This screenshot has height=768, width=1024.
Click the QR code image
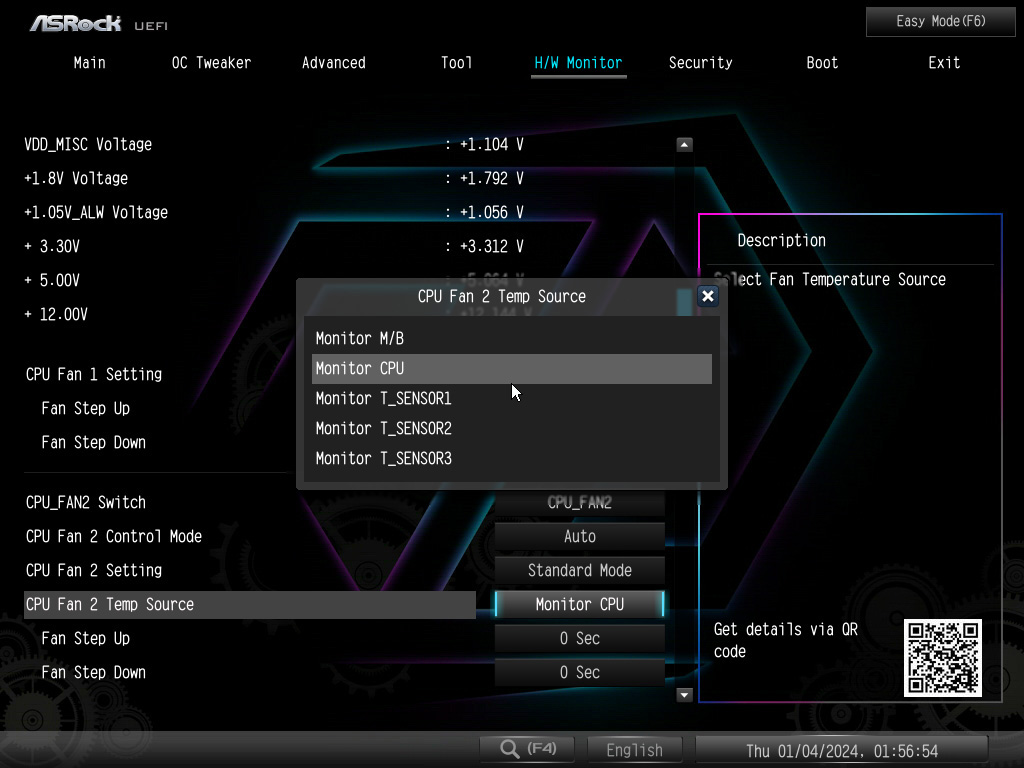[942, 658]
